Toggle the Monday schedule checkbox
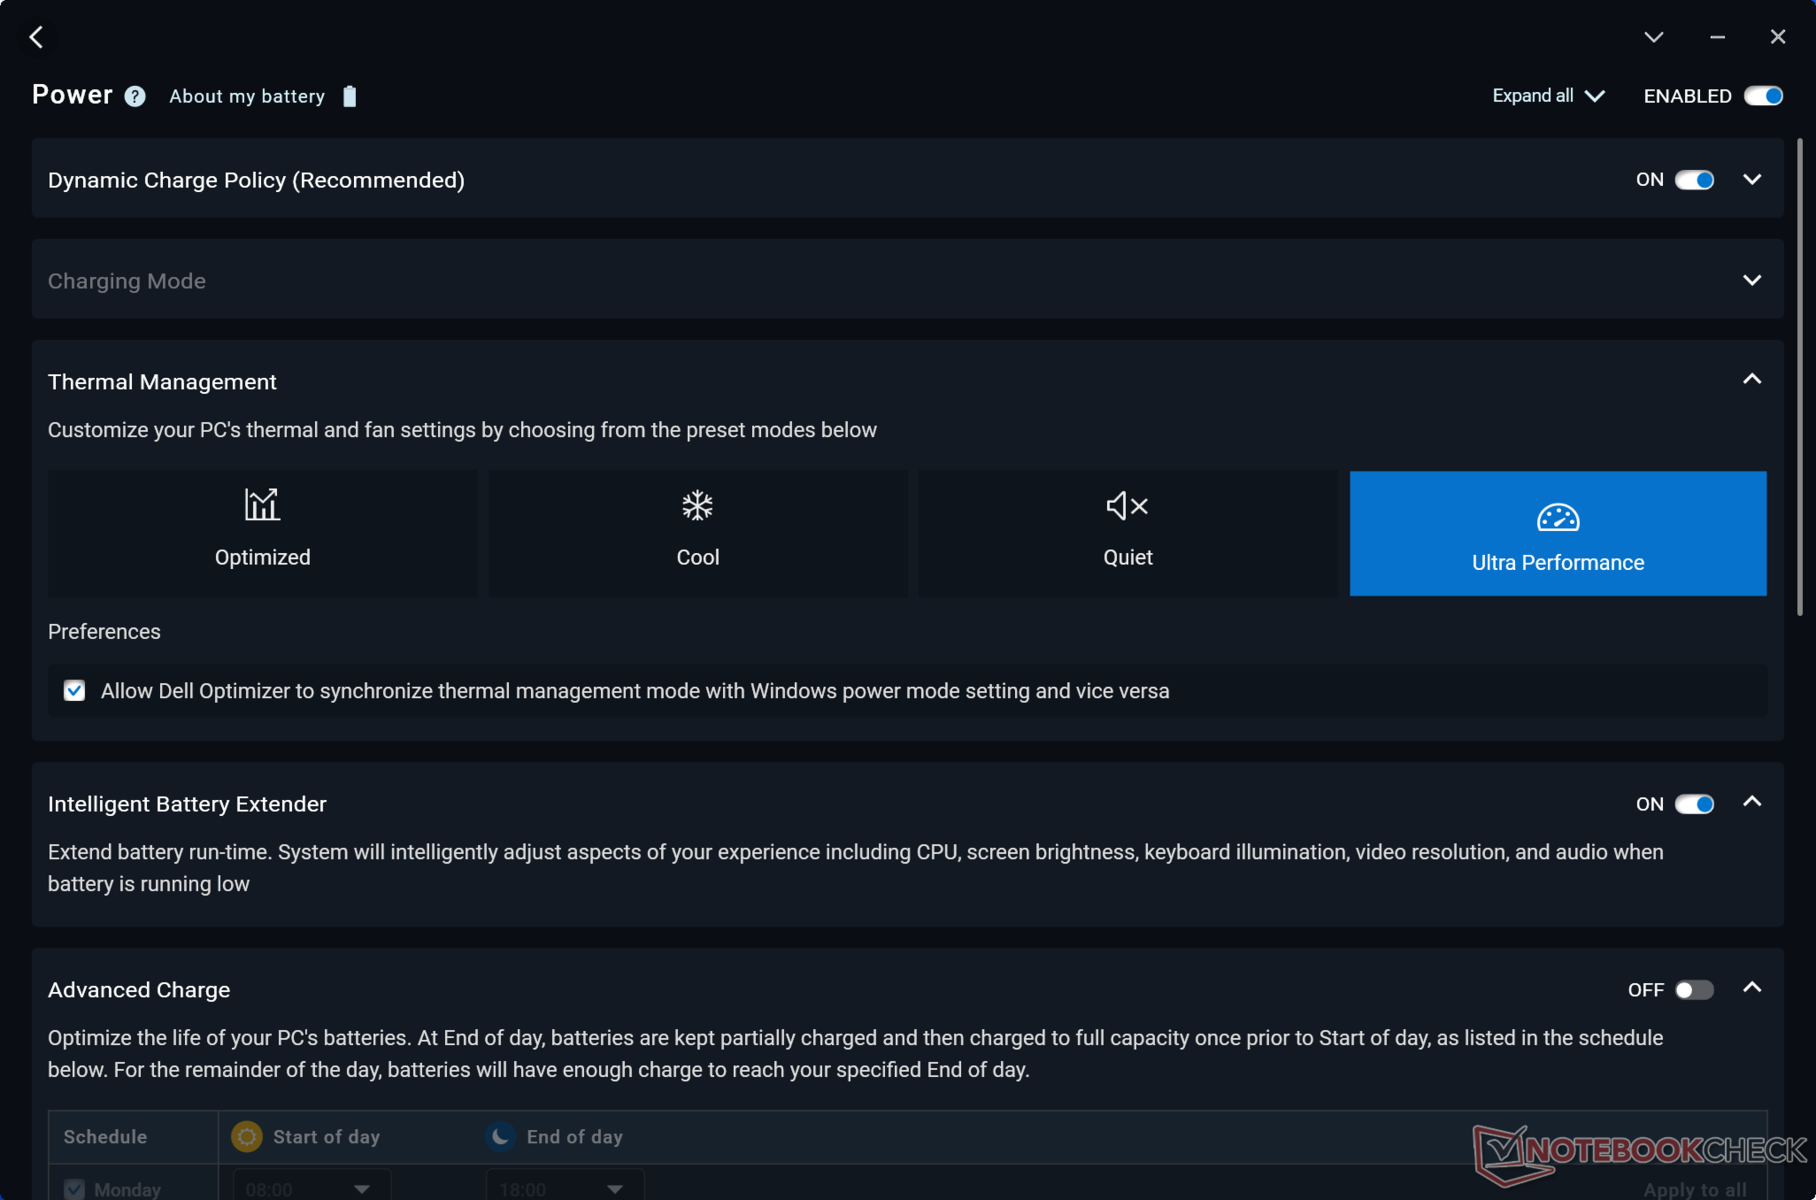The height and width of the screenshot is (1200, 1816). click(74, 1189)
